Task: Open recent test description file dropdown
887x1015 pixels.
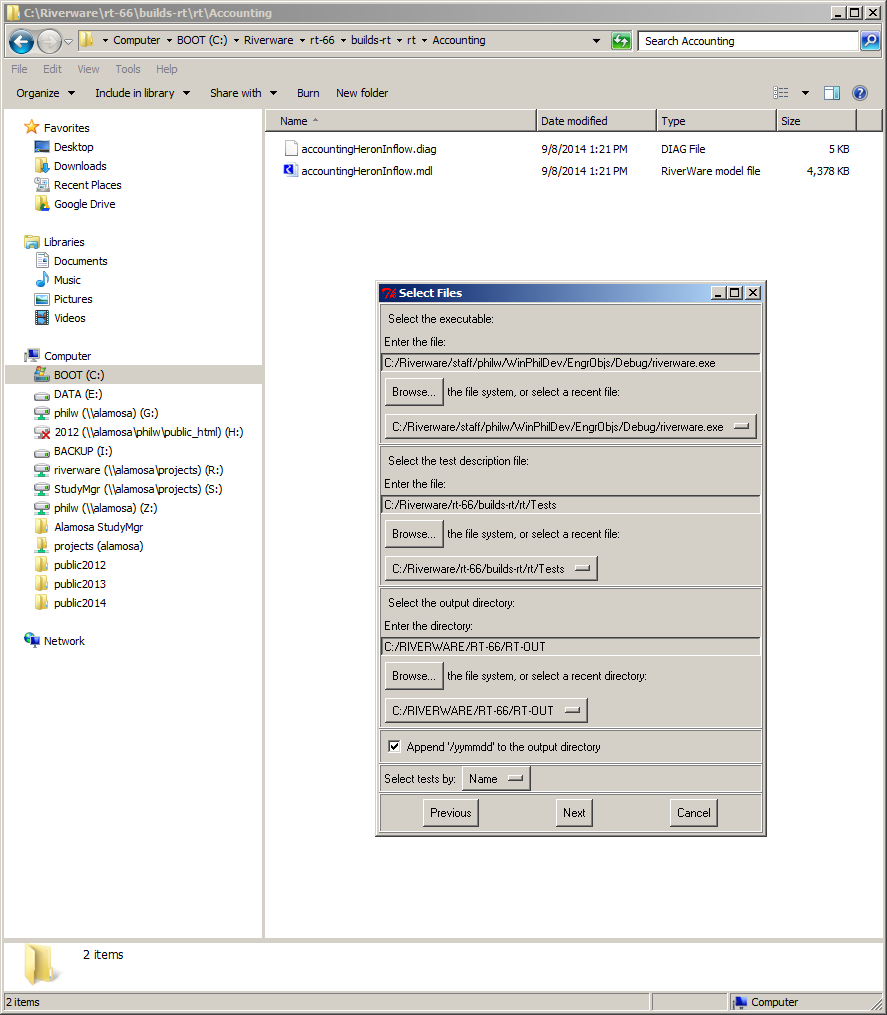Action: tap(491, 568)
